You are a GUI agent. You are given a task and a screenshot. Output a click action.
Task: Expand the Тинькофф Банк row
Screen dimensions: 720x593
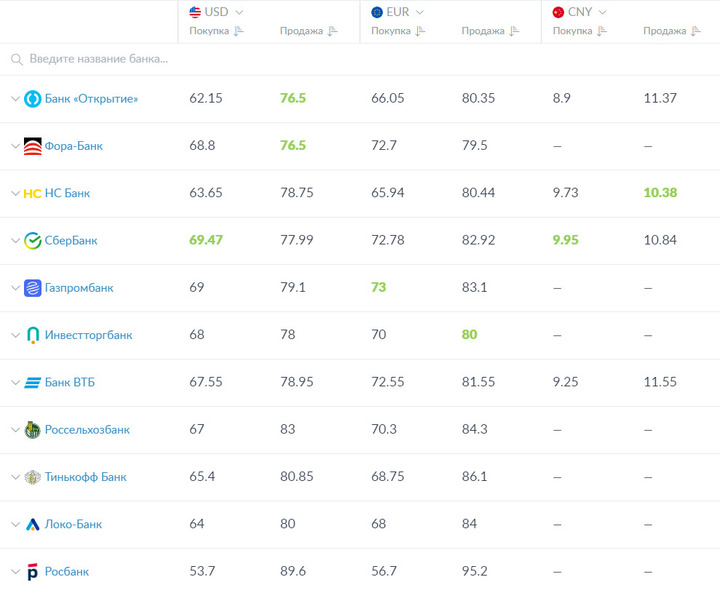(x=15, y=477)
